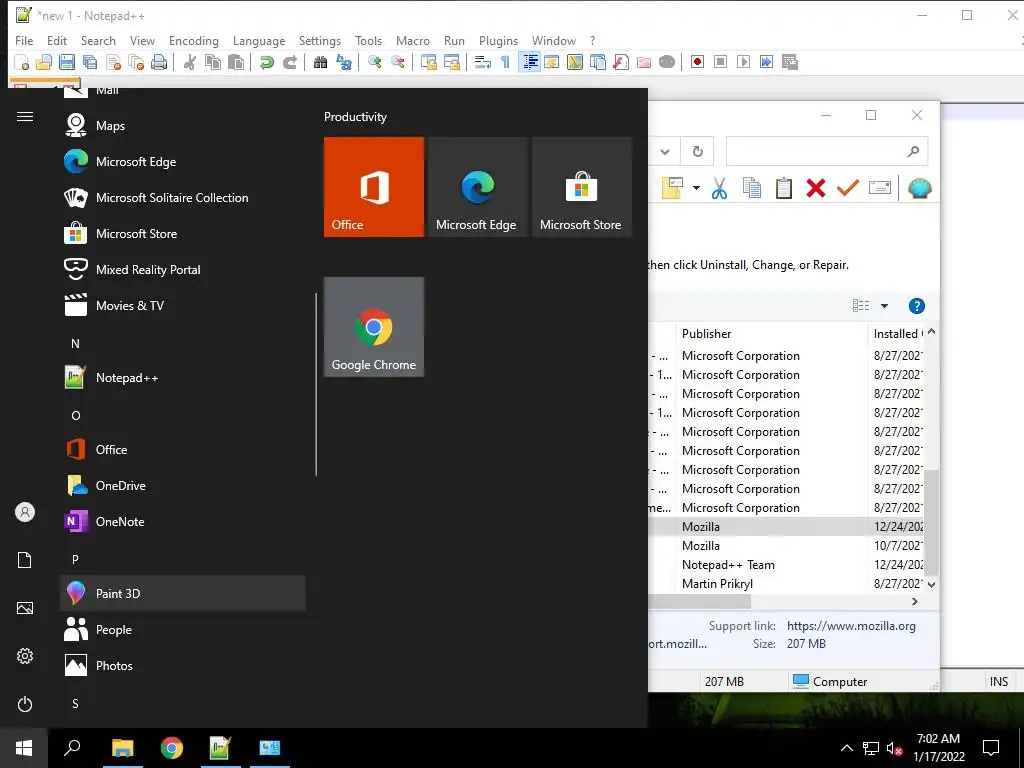The height and width of the screenshot is (768, 1024).
Task: Refresh the Programs window
Action: 697,152
